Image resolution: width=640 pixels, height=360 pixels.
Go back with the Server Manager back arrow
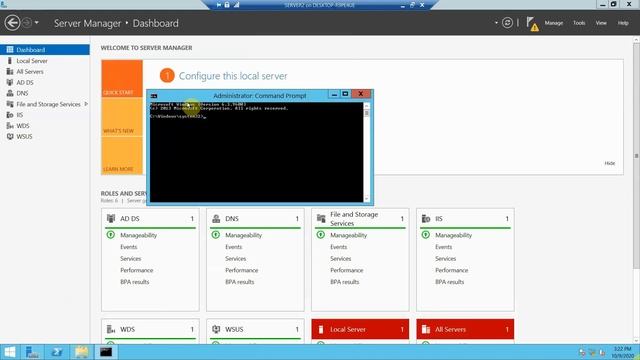click(x=12, y=23)
